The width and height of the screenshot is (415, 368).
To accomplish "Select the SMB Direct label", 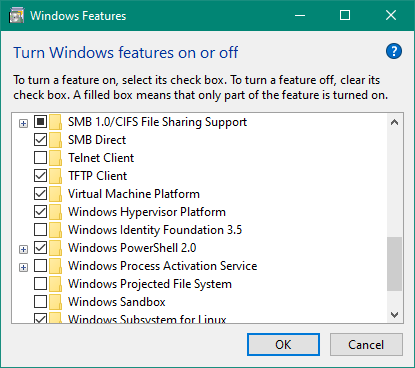I will [97, 140].
